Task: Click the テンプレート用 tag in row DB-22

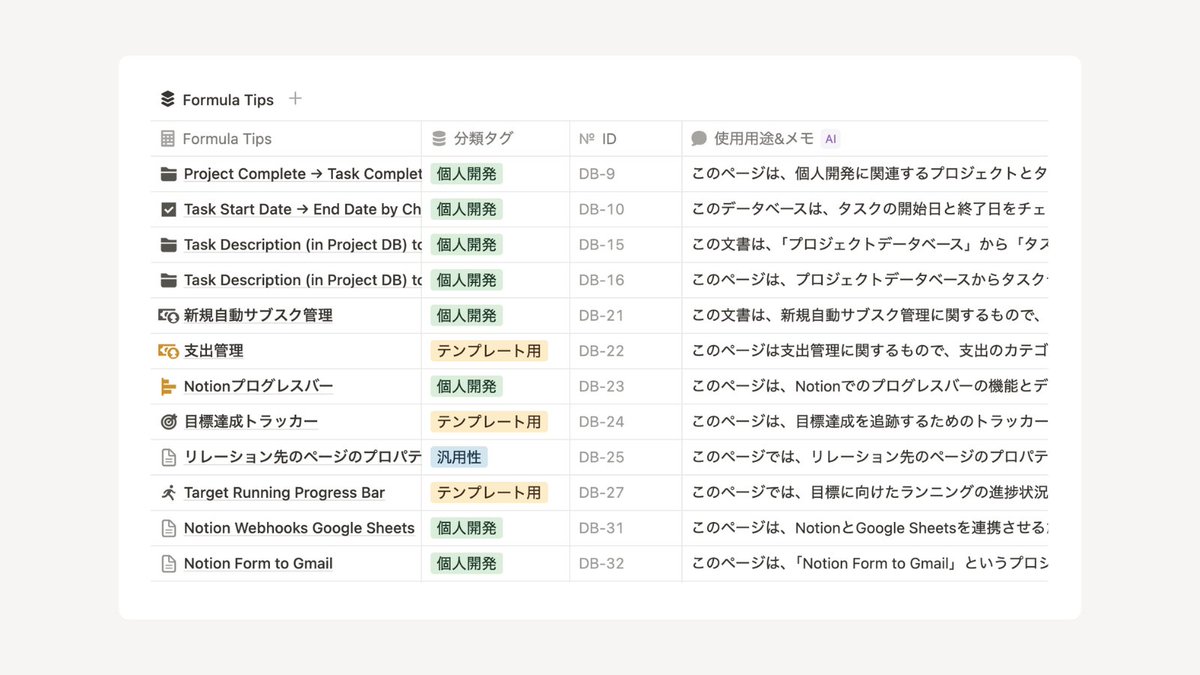Action: pyautogui.click(x=489, y=351)
